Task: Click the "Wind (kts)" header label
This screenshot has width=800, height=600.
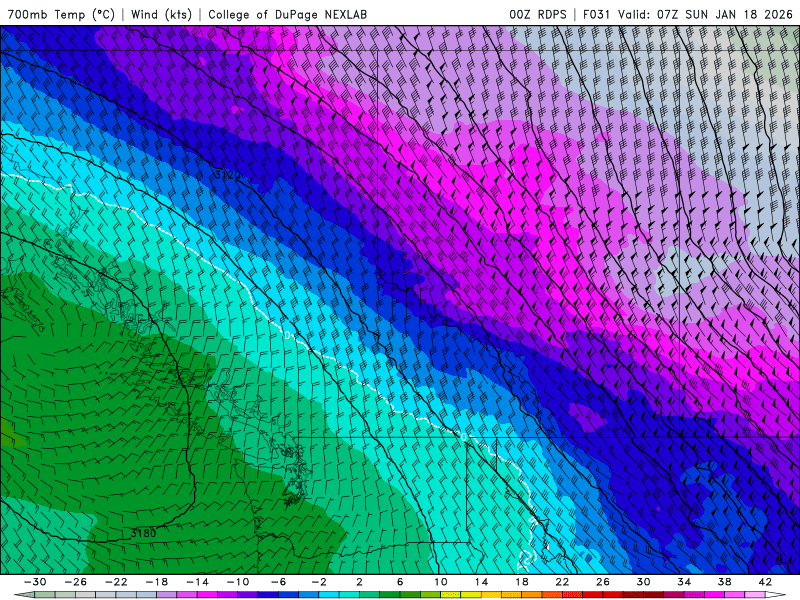Action: (161, 14)
